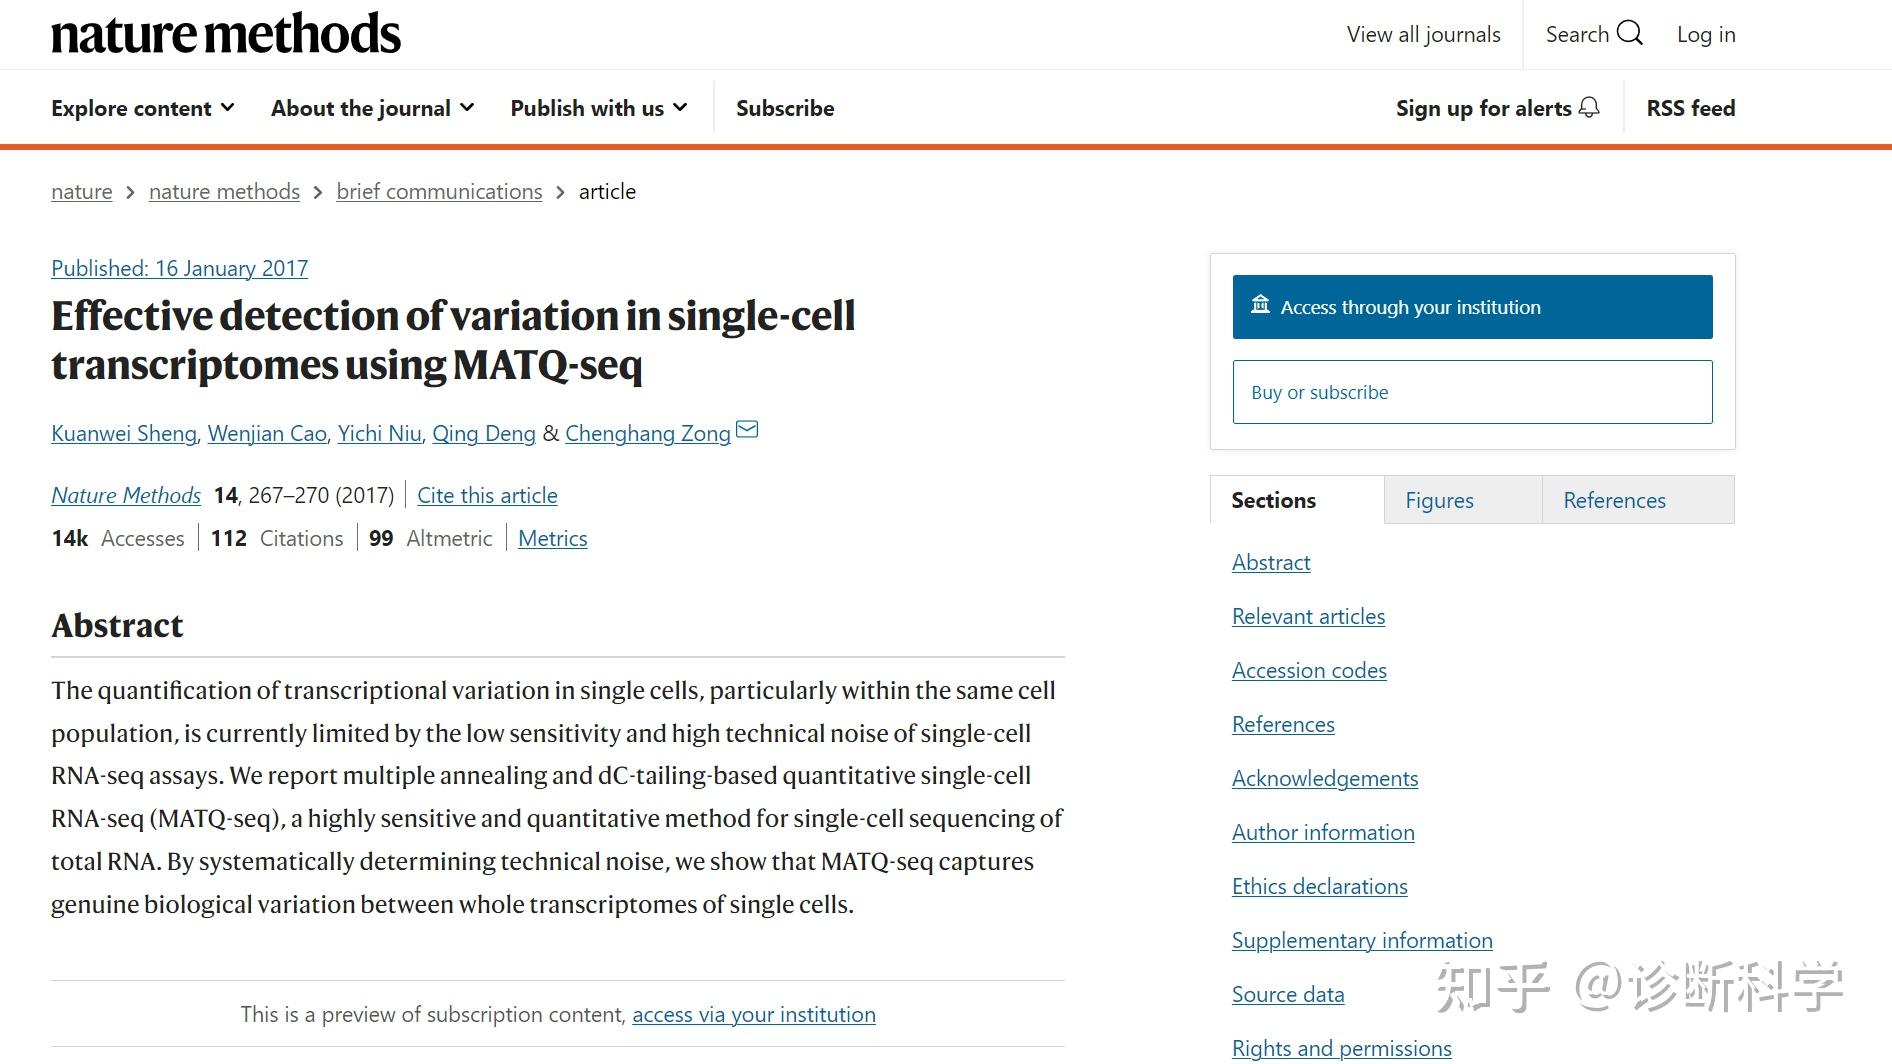Switch to the Figures tab

[x=1439, y=500]
